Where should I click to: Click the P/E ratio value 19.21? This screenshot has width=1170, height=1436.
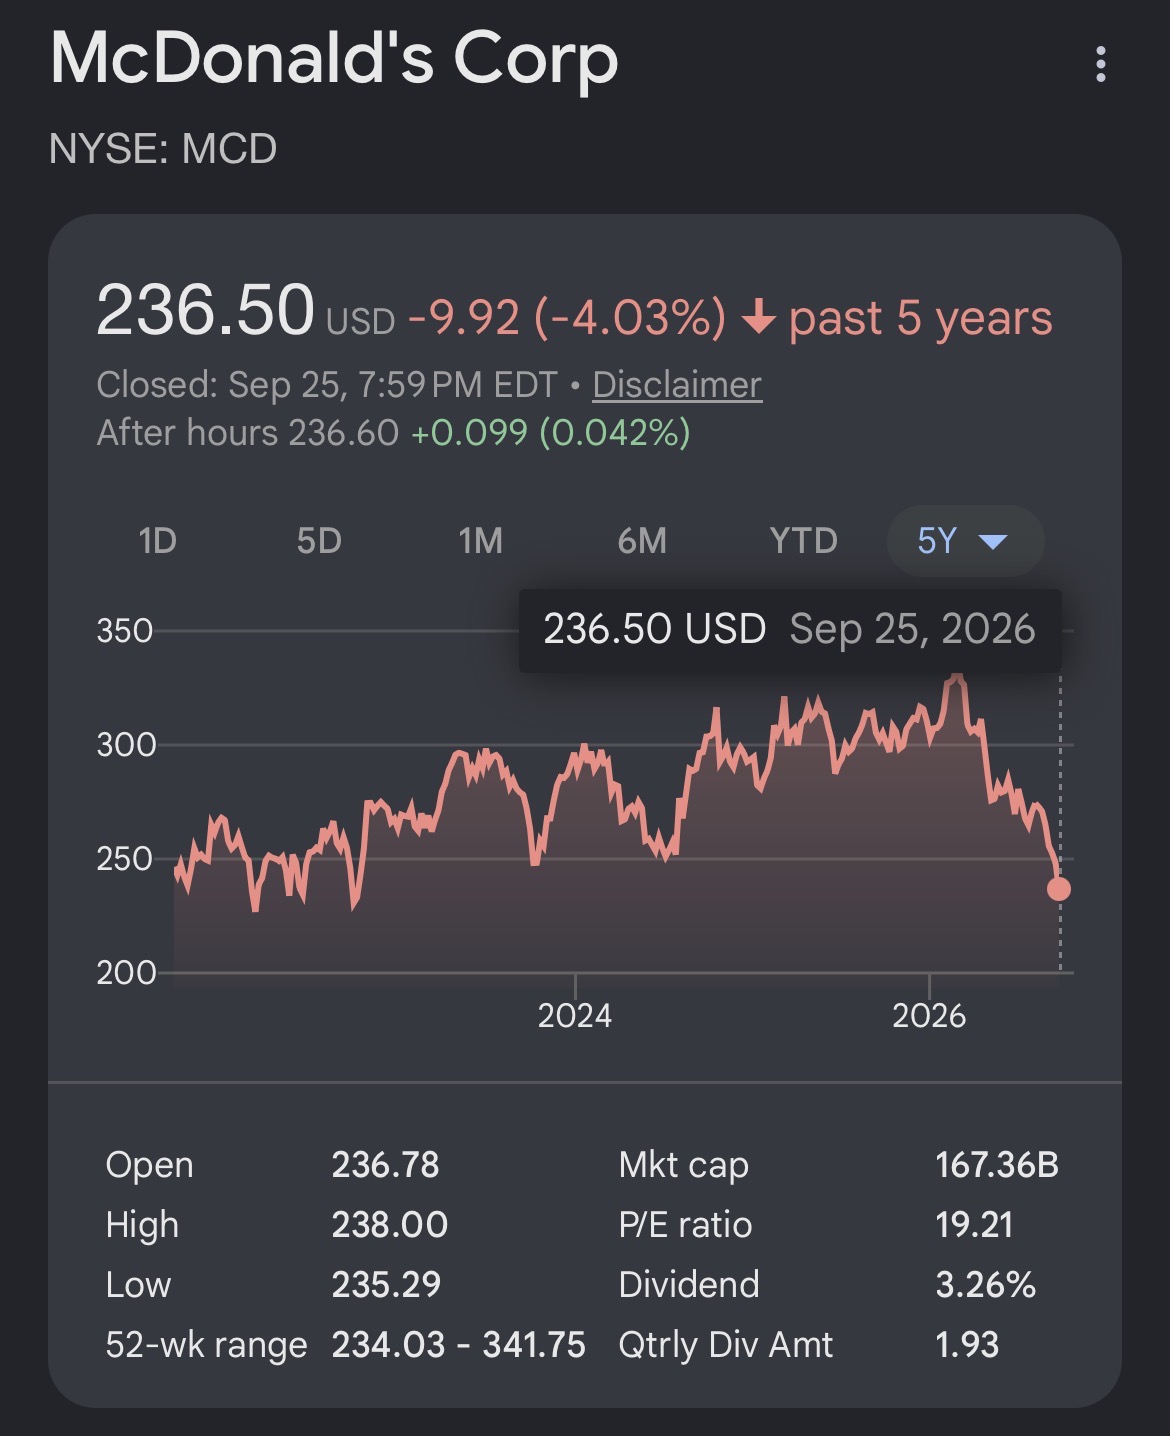974,1225
